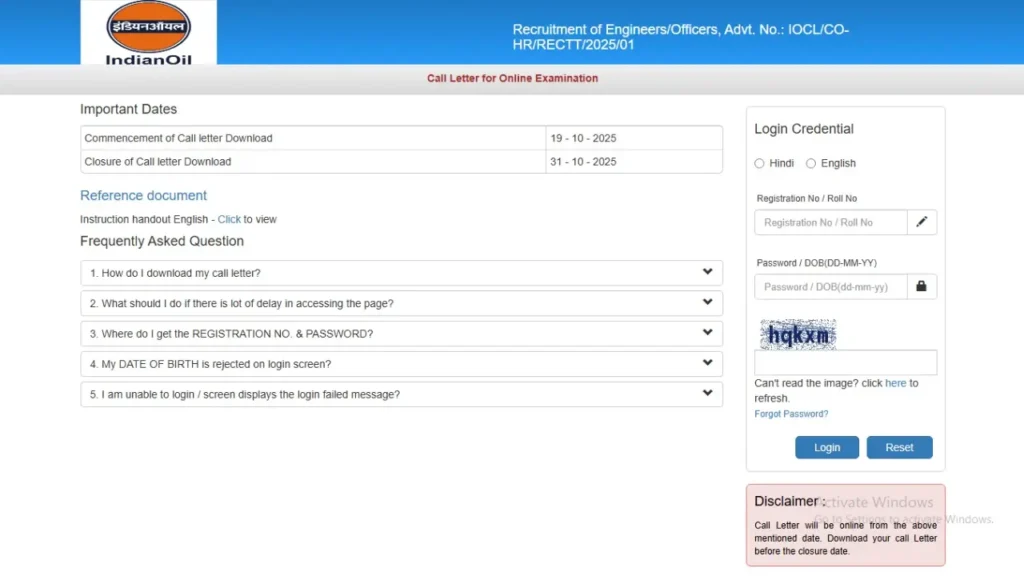Expand FAQ about DATE OF BIRTH rejection
This screenshot has width=1024, height=576.
coord(400,363)
